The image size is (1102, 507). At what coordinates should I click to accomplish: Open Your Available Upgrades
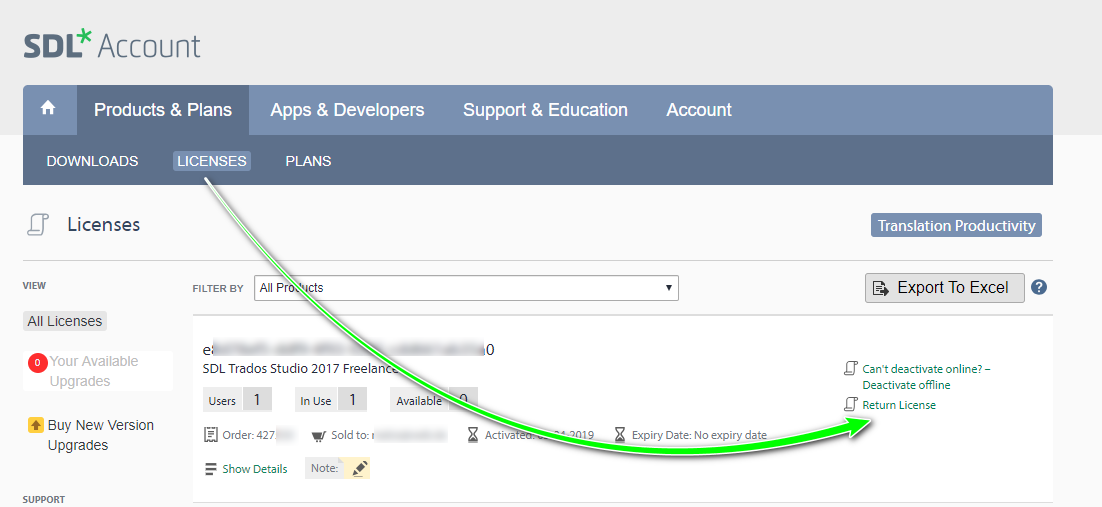pyautogui.click(x=93, y=371)
